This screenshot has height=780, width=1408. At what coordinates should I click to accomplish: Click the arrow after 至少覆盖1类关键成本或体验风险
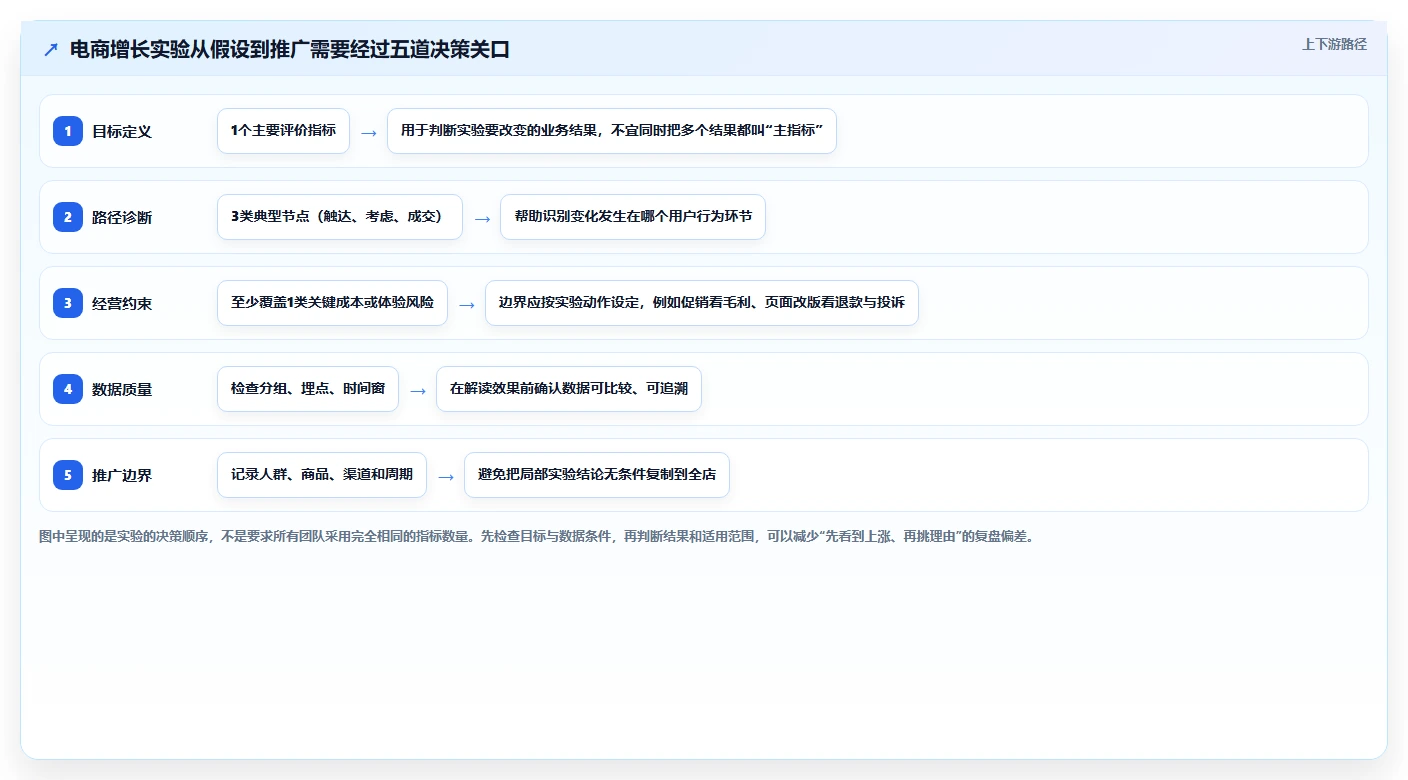click(467, 304)
